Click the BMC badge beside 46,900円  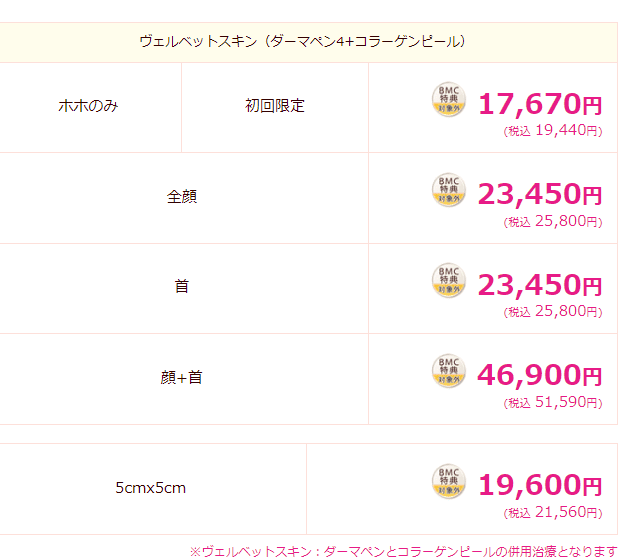click(449, 371)
